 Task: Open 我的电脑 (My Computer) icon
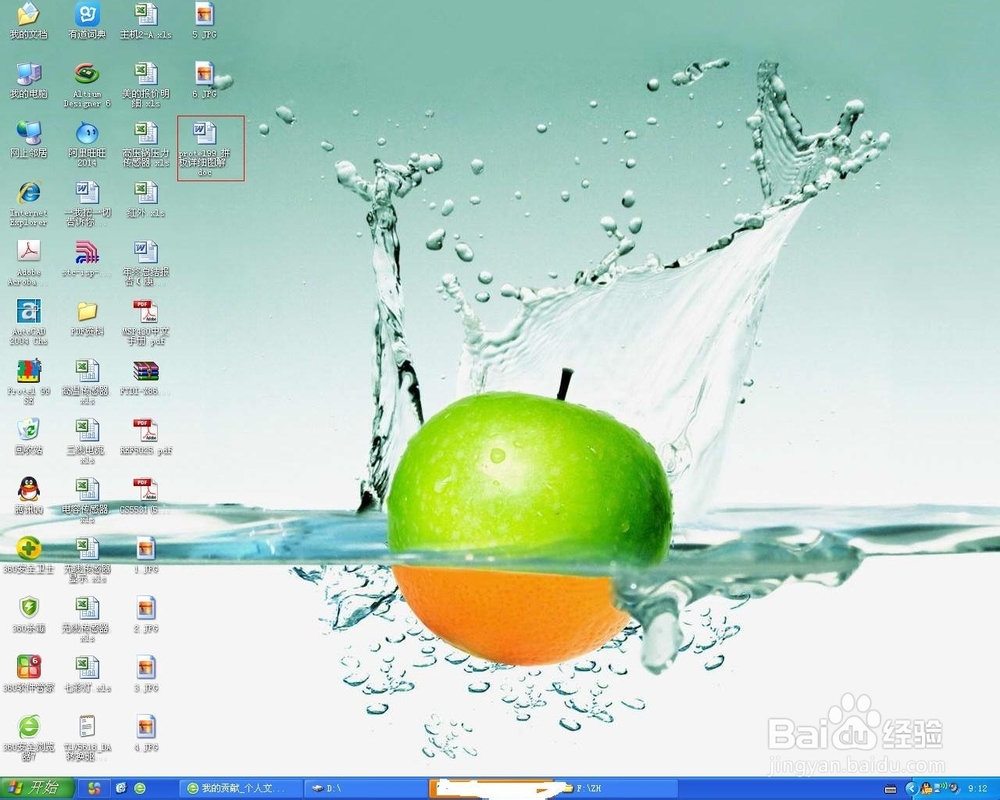[x=29, y=81]
